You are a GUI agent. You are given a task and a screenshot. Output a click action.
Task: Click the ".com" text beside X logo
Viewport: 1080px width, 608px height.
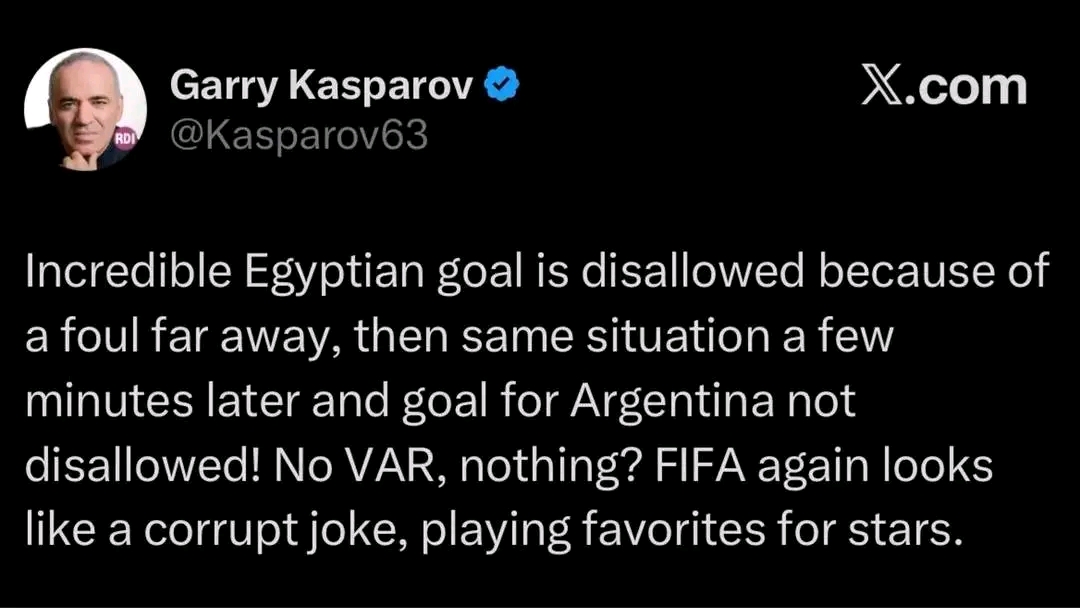tap(966, 87)
